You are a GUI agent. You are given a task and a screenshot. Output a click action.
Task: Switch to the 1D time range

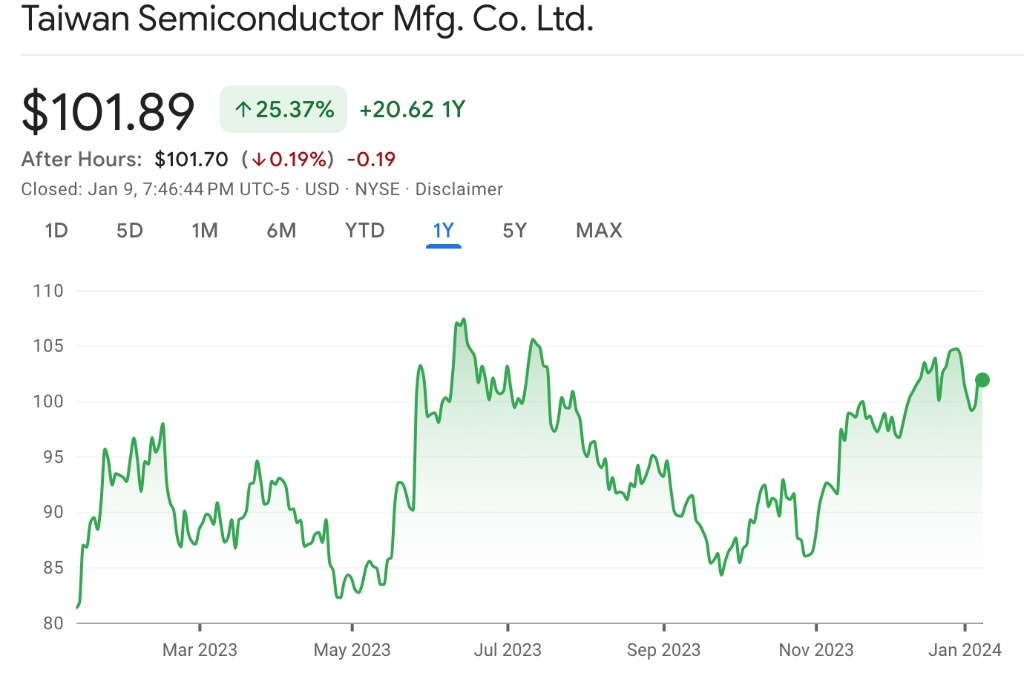(56, 231)
